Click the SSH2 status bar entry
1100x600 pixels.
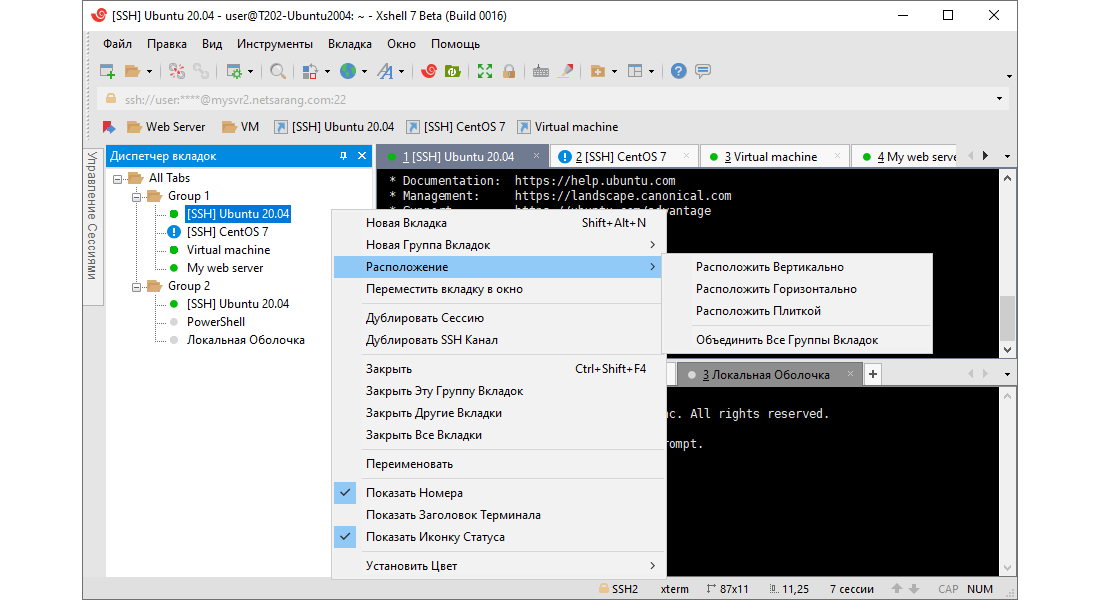click(x=618, y=589)
